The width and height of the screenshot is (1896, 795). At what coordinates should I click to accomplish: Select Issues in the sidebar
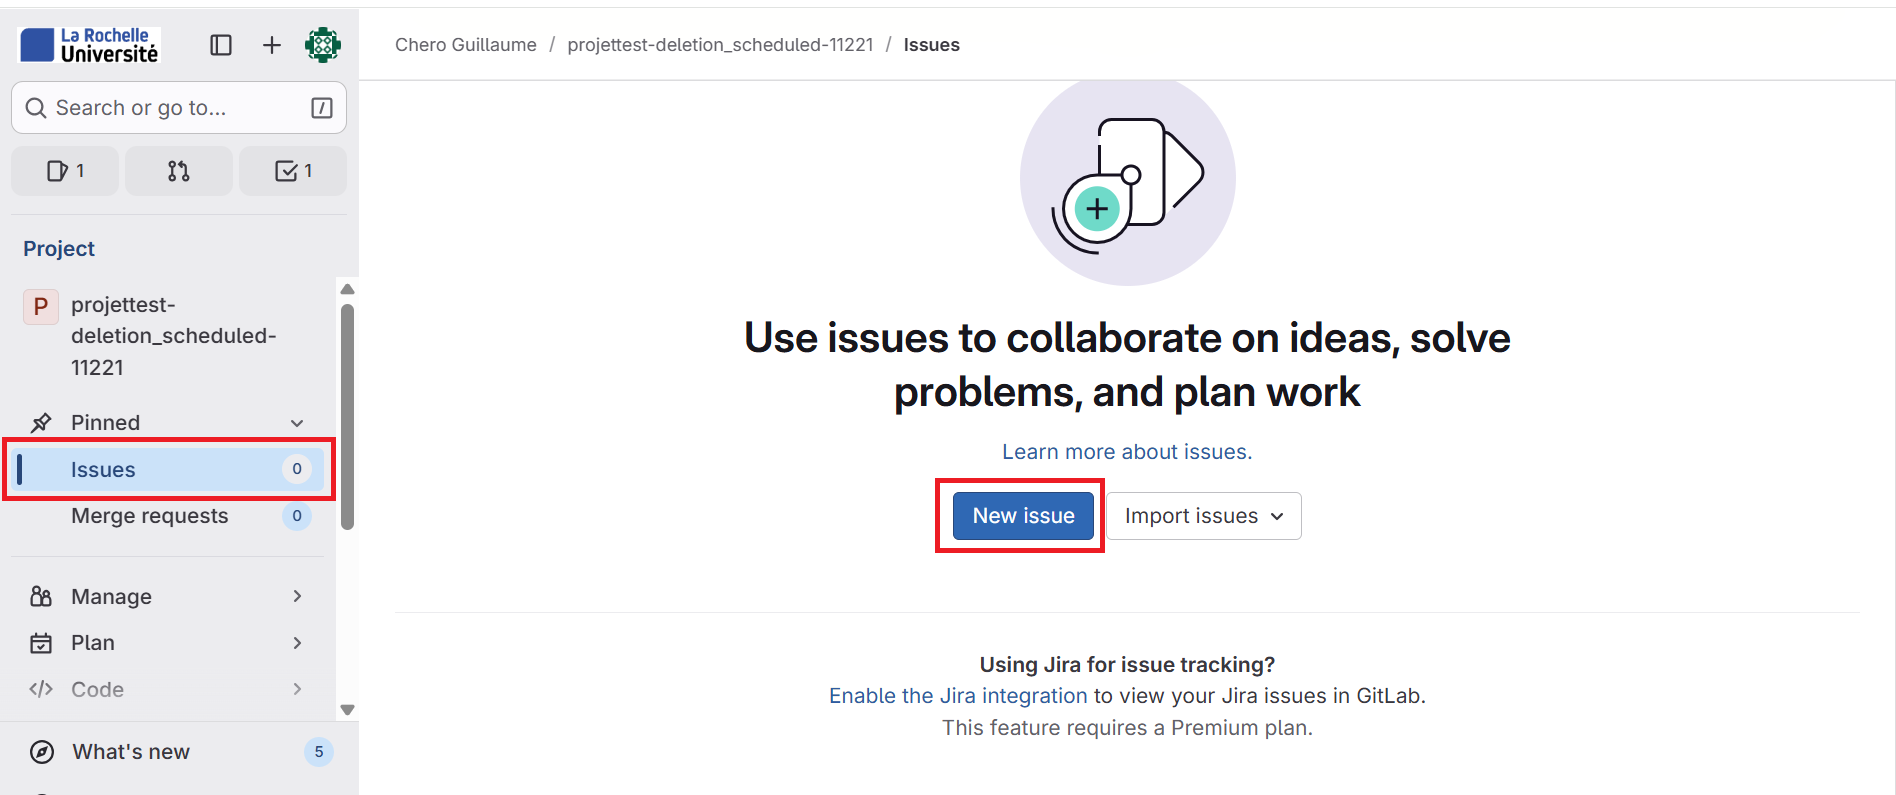tap(103, 470)
